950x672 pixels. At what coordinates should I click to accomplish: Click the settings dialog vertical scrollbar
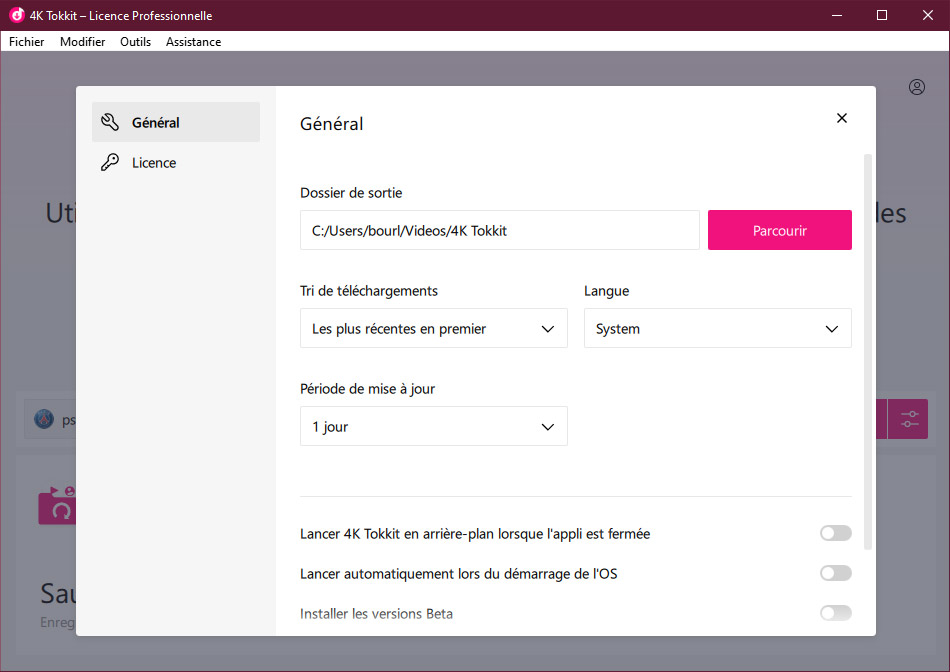click(868, 351)
